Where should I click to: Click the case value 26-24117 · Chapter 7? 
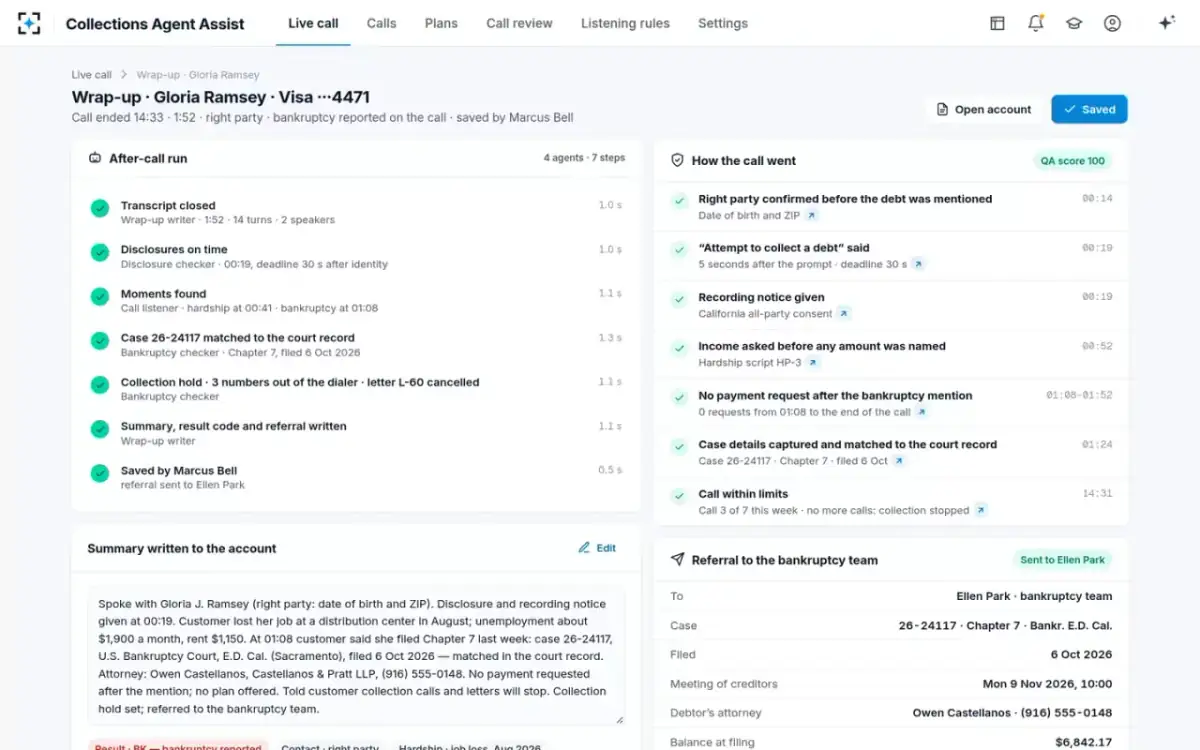point(1005,625)
